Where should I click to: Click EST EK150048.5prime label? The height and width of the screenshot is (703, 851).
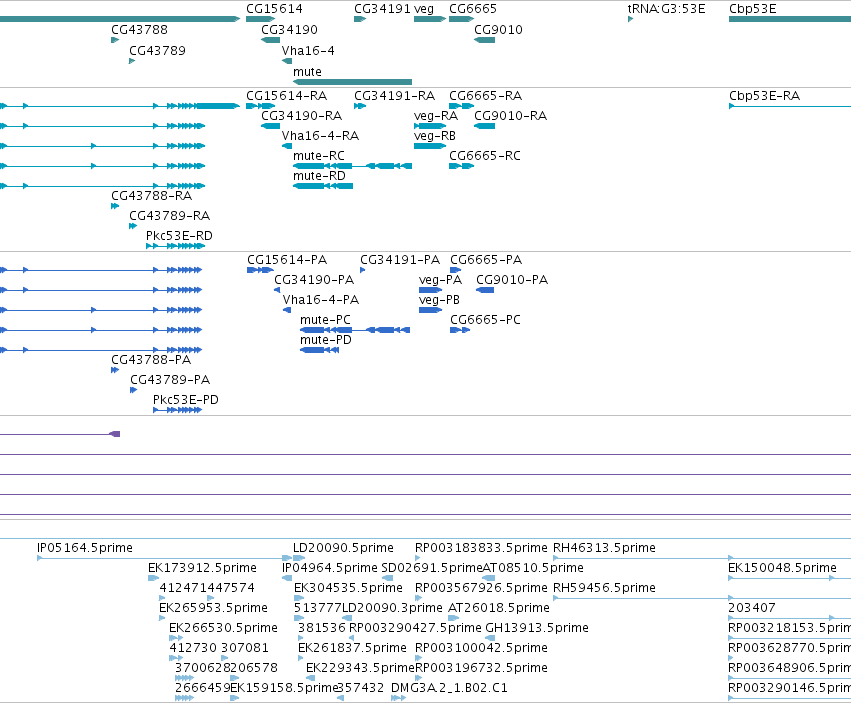[x=782, y=568]
